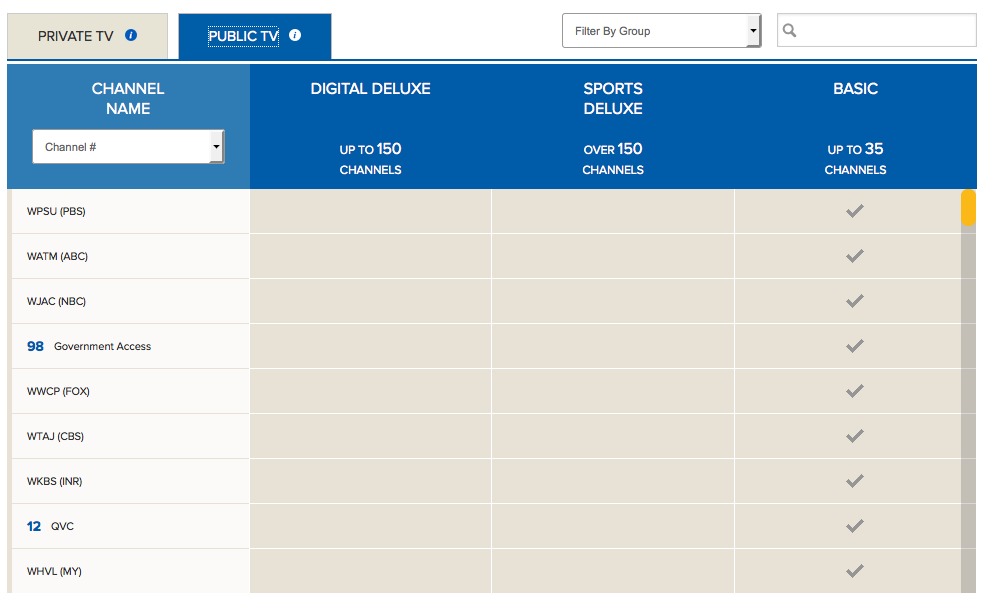
Task: Open the Filter By Group dropdown
Action: point(661,31)
